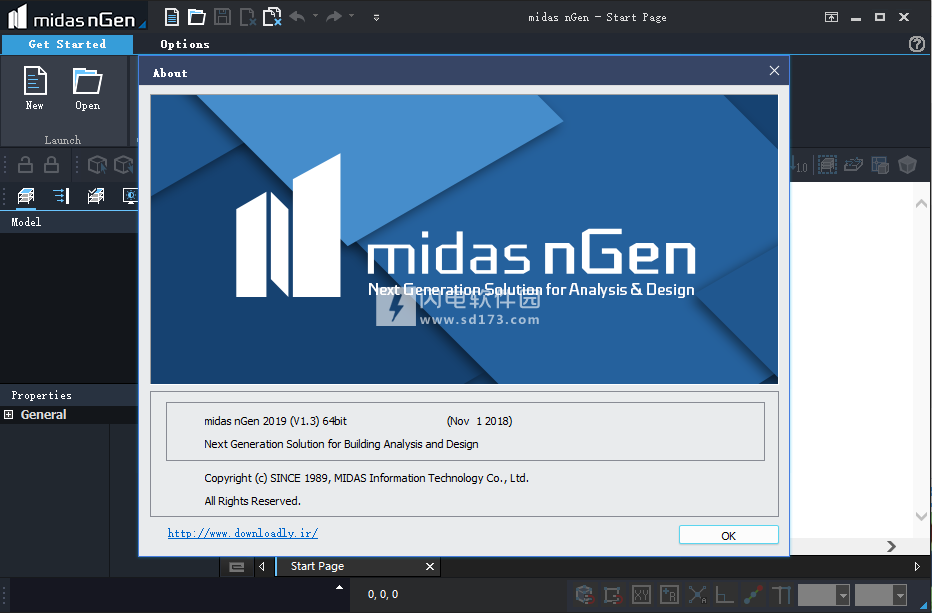Click the dashed-box stacked floors selection icon
Viewport: 932px width, 613px height.
pos(827,165)
